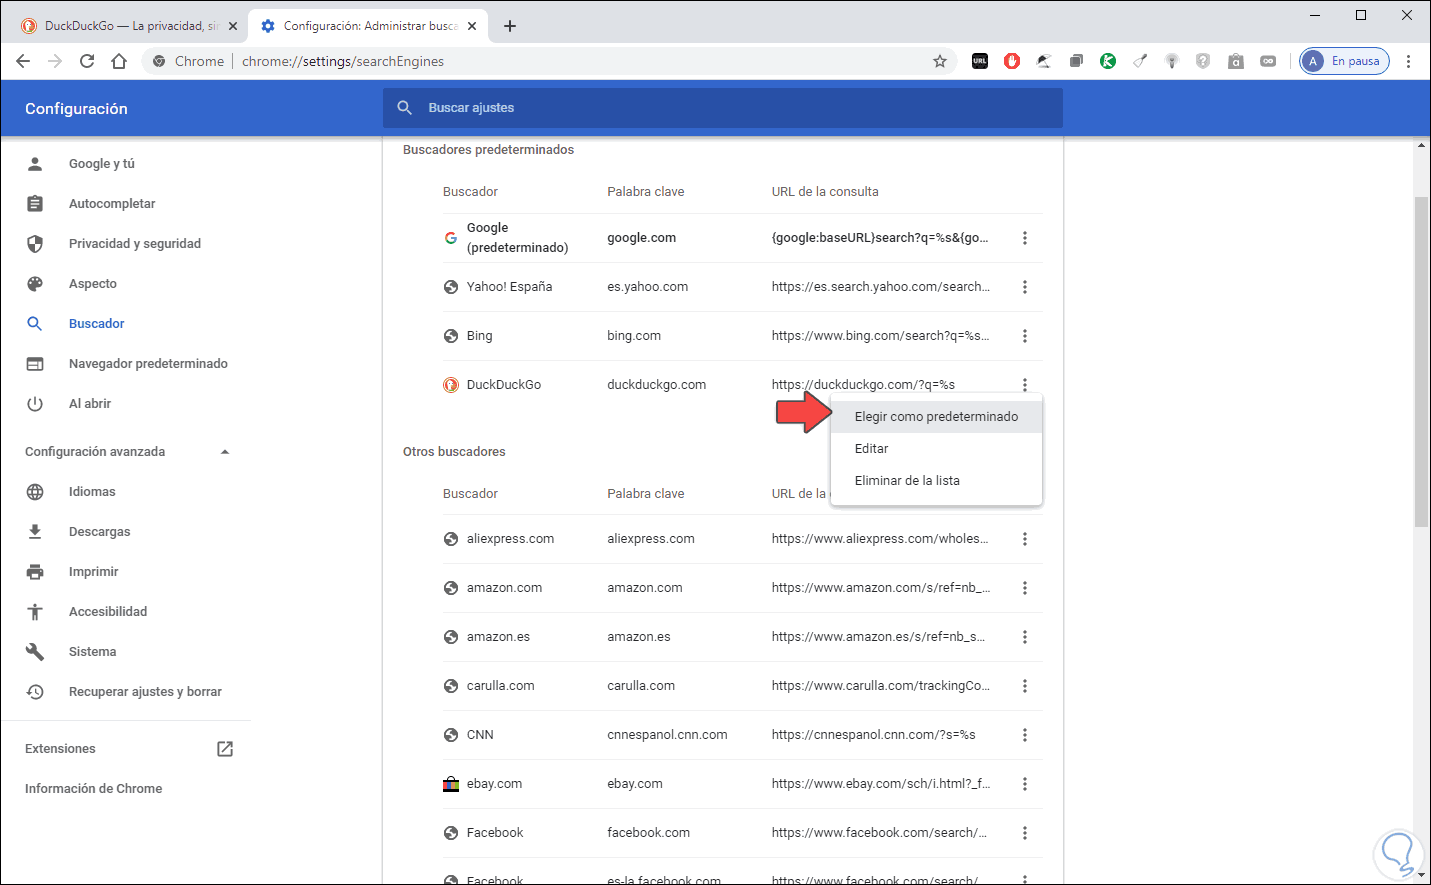The height and width of the screenshot is (885, 1431).
Task: Click the Otros buscadores heading
Action: pyautogui.click(x=454, y=452)
